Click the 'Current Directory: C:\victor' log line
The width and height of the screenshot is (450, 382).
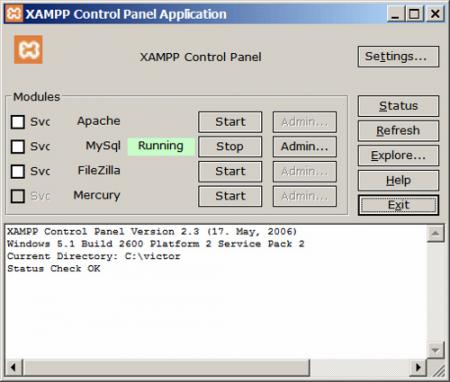(94, 256)
